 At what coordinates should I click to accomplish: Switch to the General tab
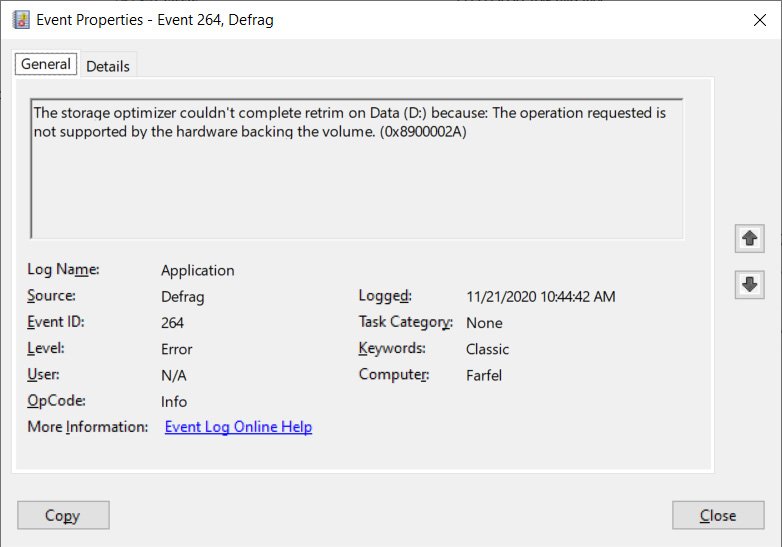click(46, 64)
